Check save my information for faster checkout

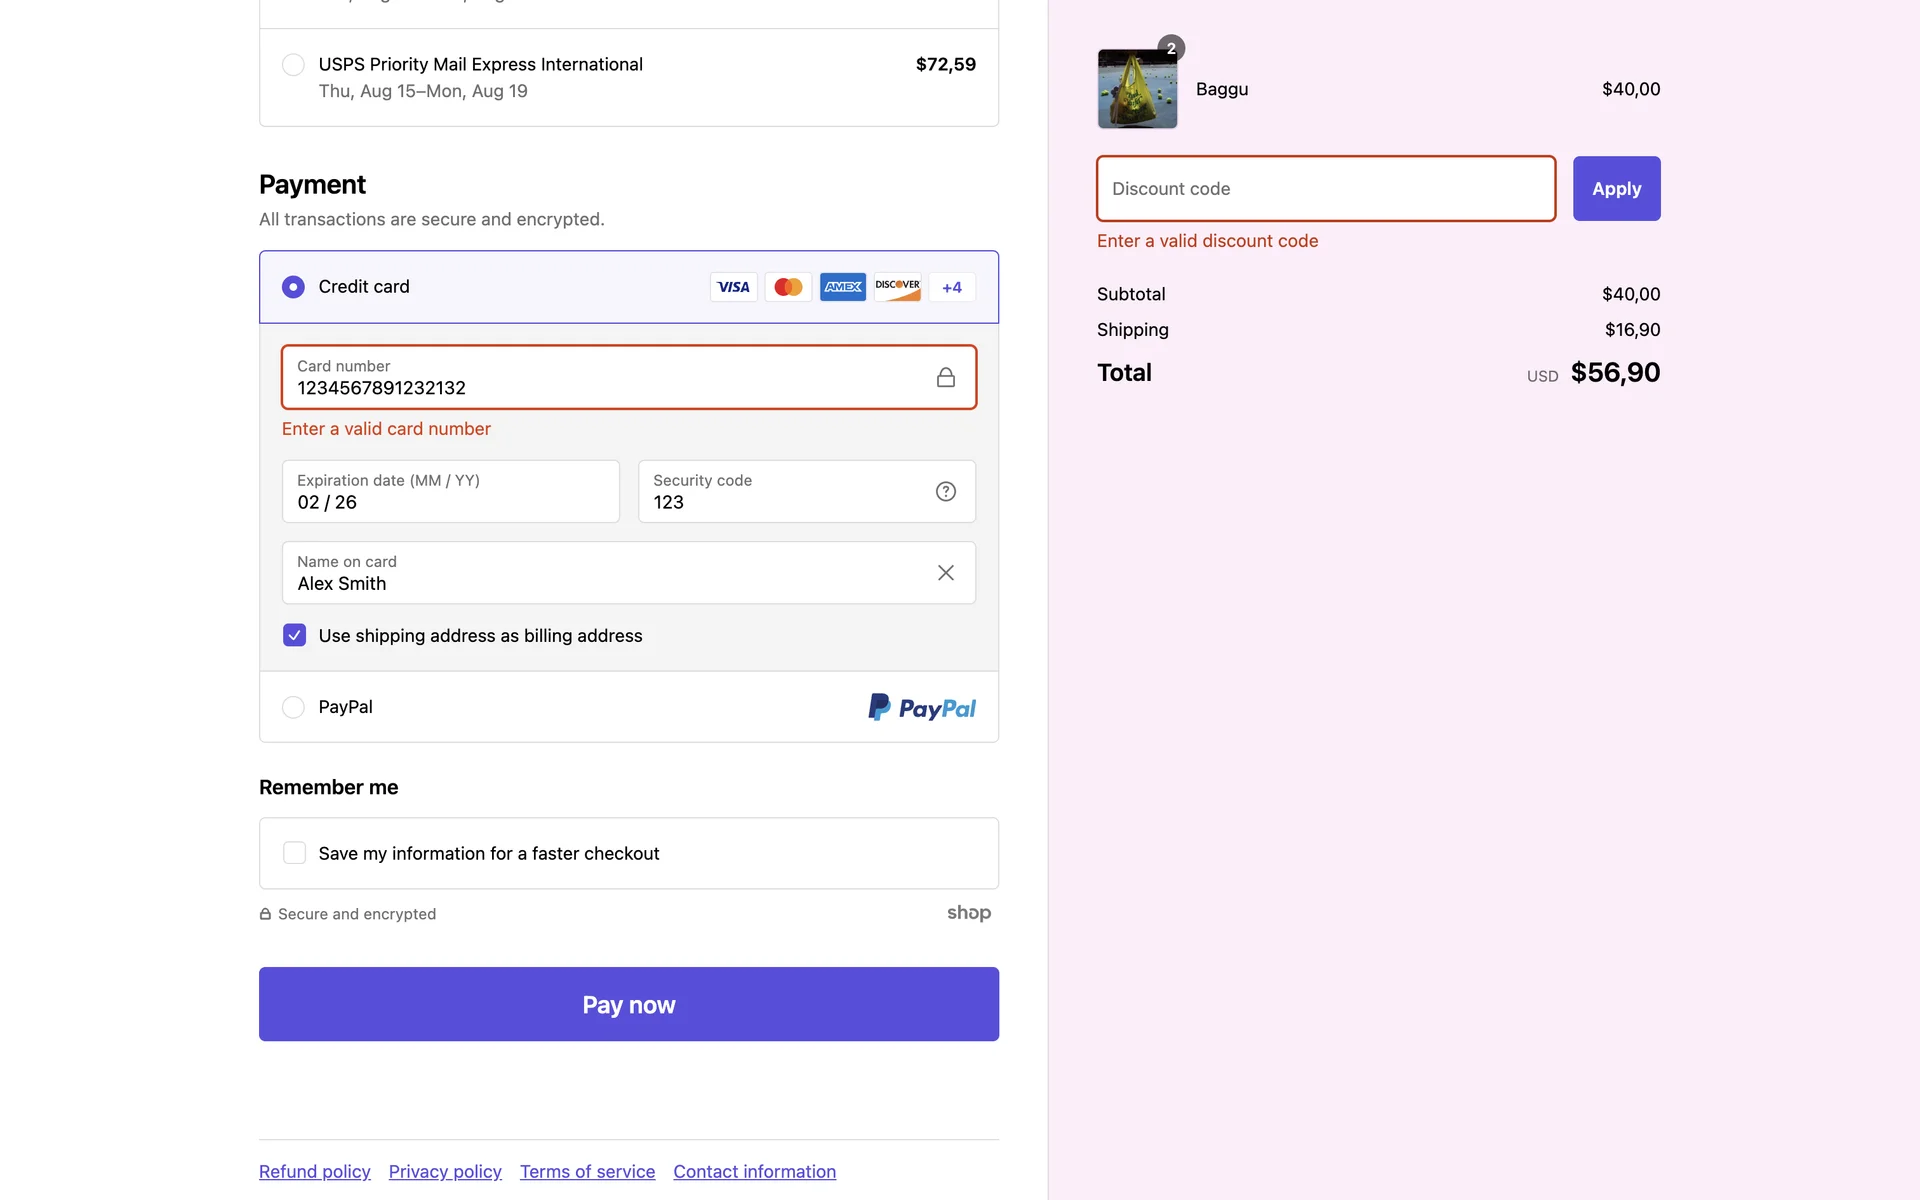tap(294, 853)
